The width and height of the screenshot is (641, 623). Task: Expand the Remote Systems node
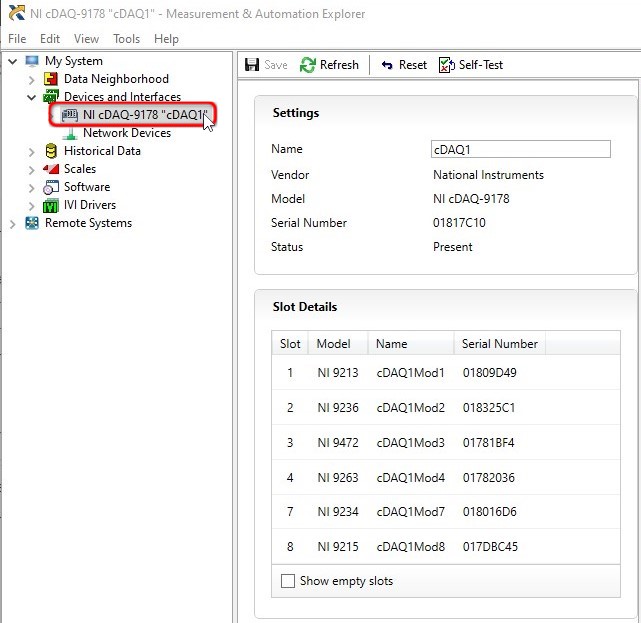[x=13, y=224]
